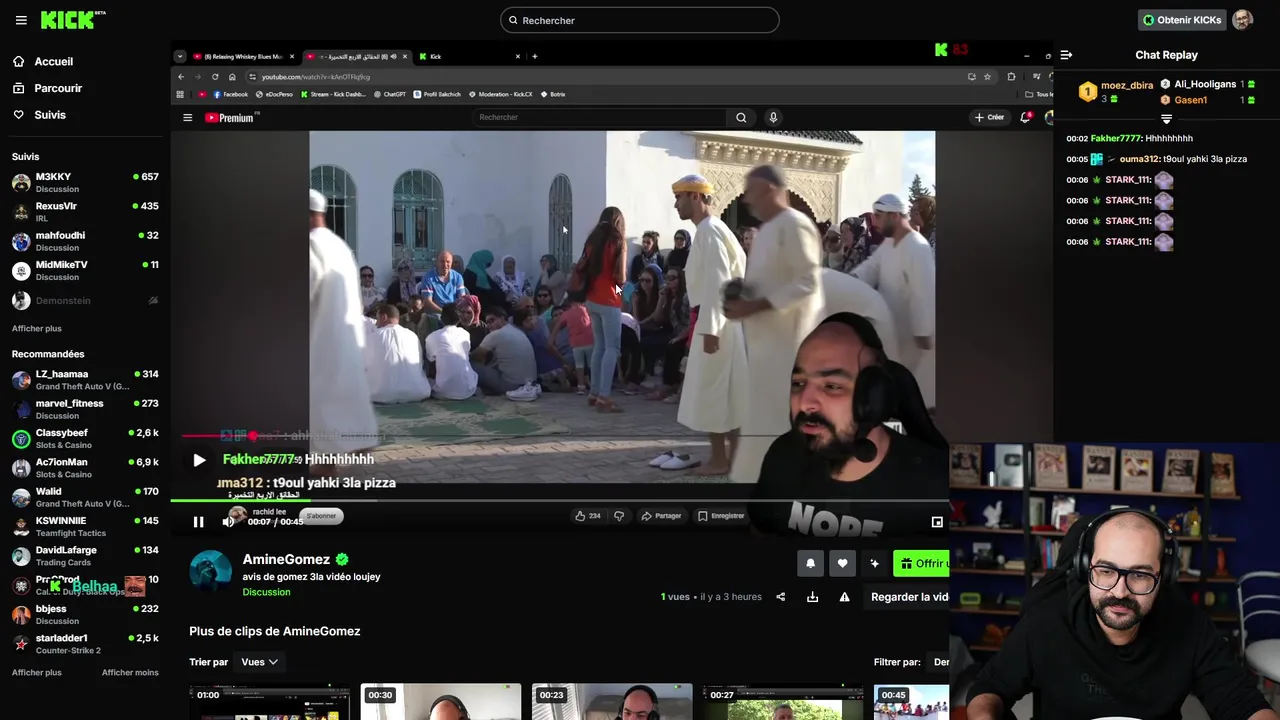
Task: Switch to the Kick browser tab in video
Action: point(469,57)
